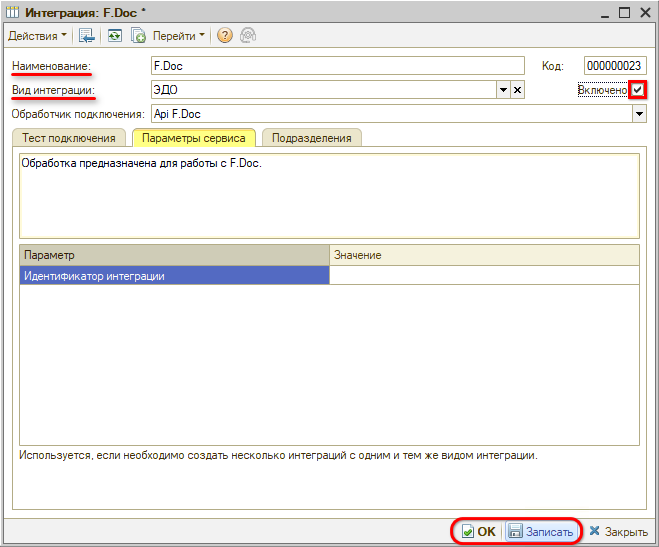Click the empty Значение cell for Идентификатор интеграции

[x=484, y=276]
